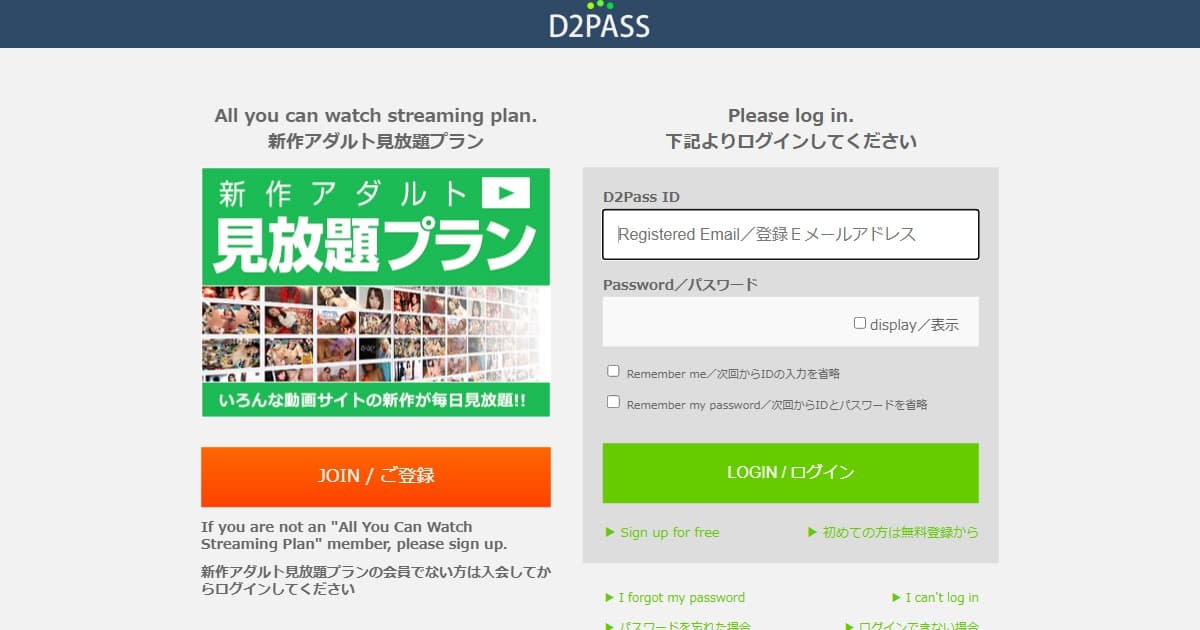1200x630 pixels.
Task: Click the green LOGIN / ログイン button
Action: 790,473
